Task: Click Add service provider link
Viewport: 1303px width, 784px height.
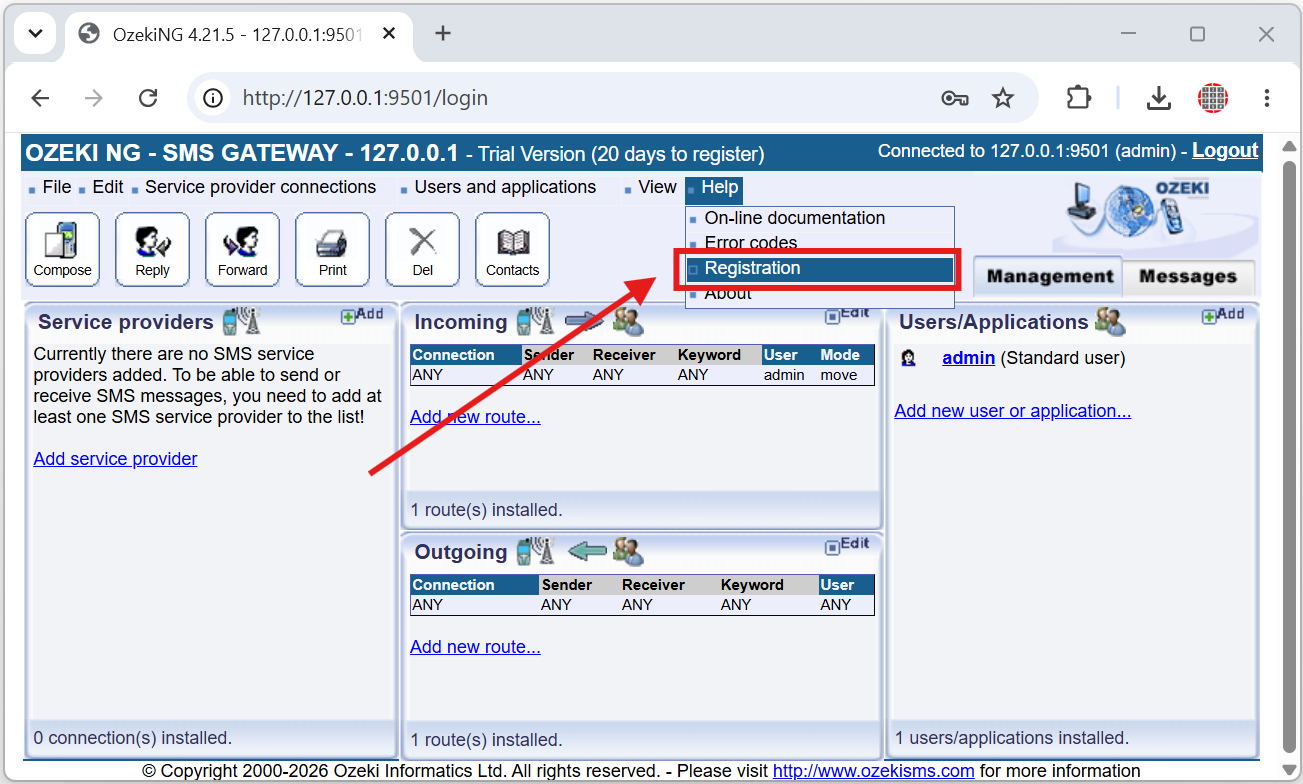Action: click(x=115, y=459)
